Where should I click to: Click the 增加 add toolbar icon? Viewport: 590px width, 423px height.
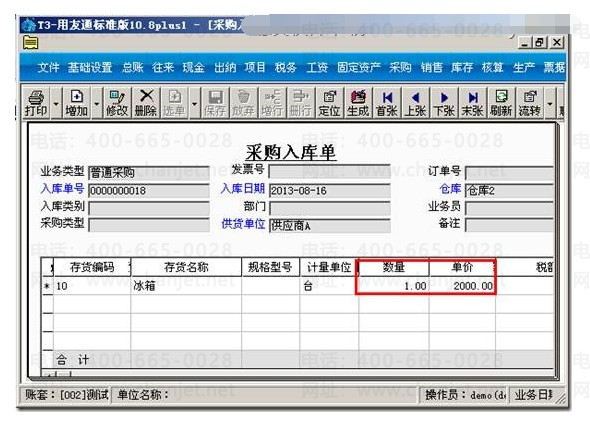click(x=76, y=103)
